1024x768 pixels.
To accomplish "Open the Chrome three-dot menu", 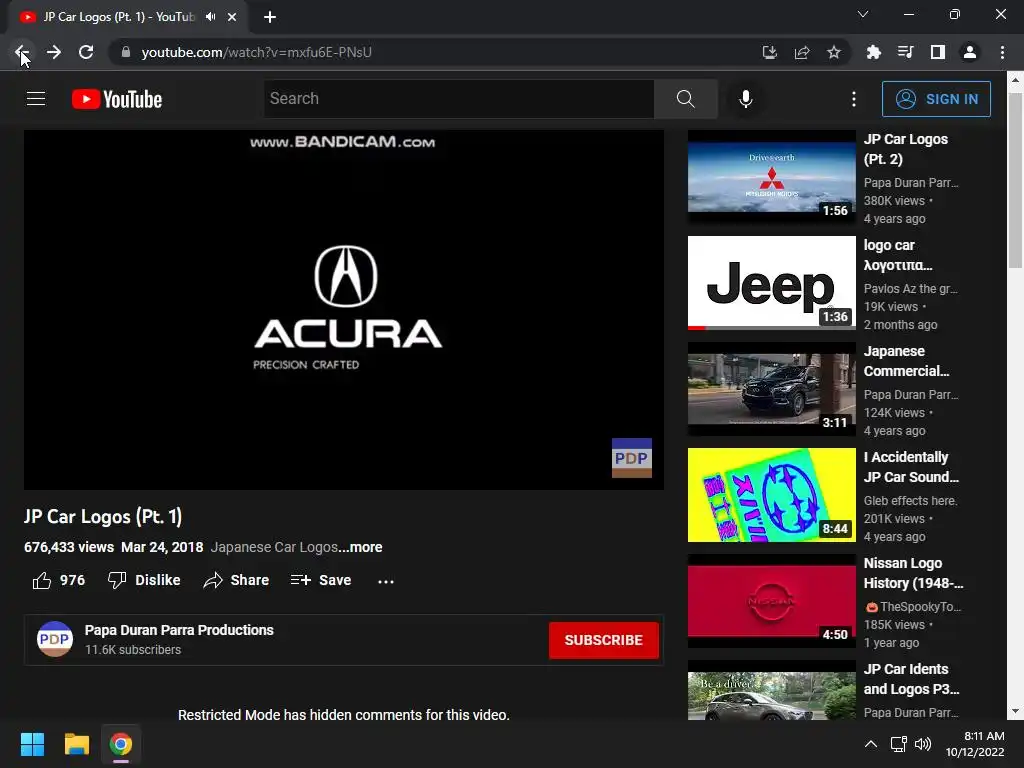I will click(x=1002, y=52).
